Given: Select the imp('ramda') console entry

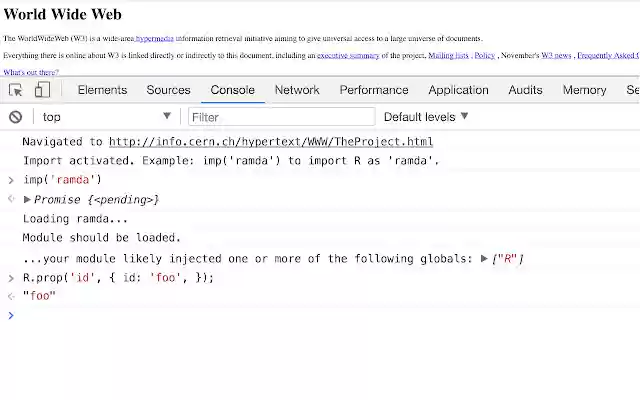Looking at the screenshot, I should [x=62, y=180].
